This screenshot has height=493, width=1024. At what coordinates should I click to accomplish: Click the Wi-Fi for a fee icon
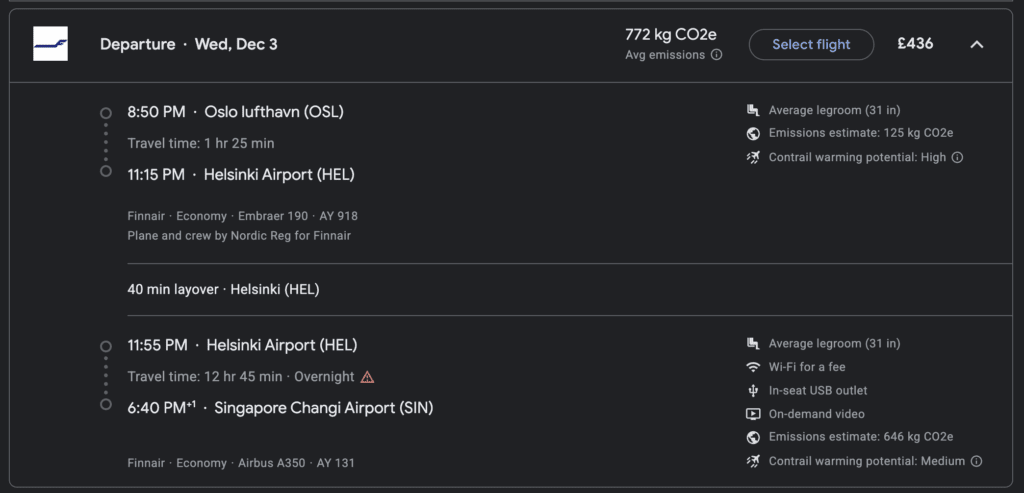753,367
